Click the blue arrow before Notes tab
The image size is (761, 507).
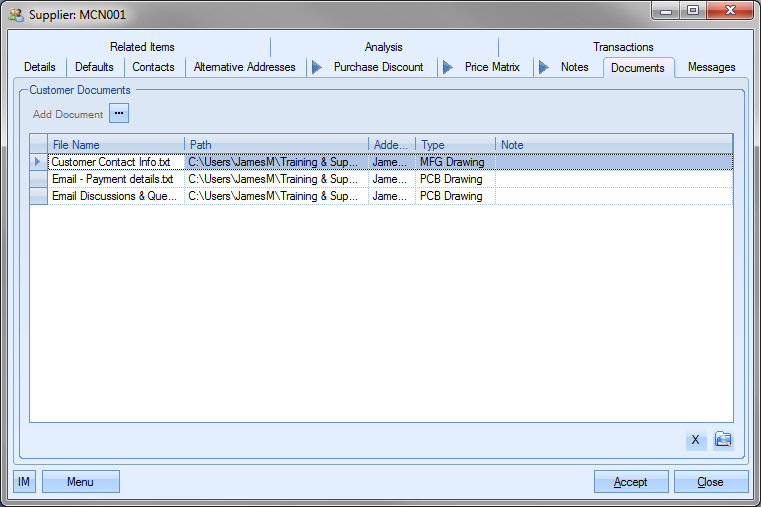coord(544,68)
